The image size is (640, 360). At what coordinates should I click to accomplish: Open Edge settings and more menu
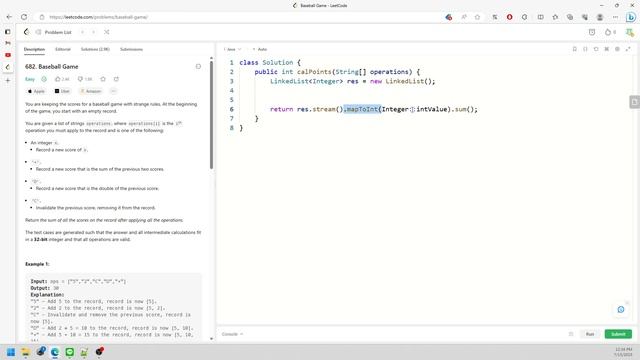(615, 17)
